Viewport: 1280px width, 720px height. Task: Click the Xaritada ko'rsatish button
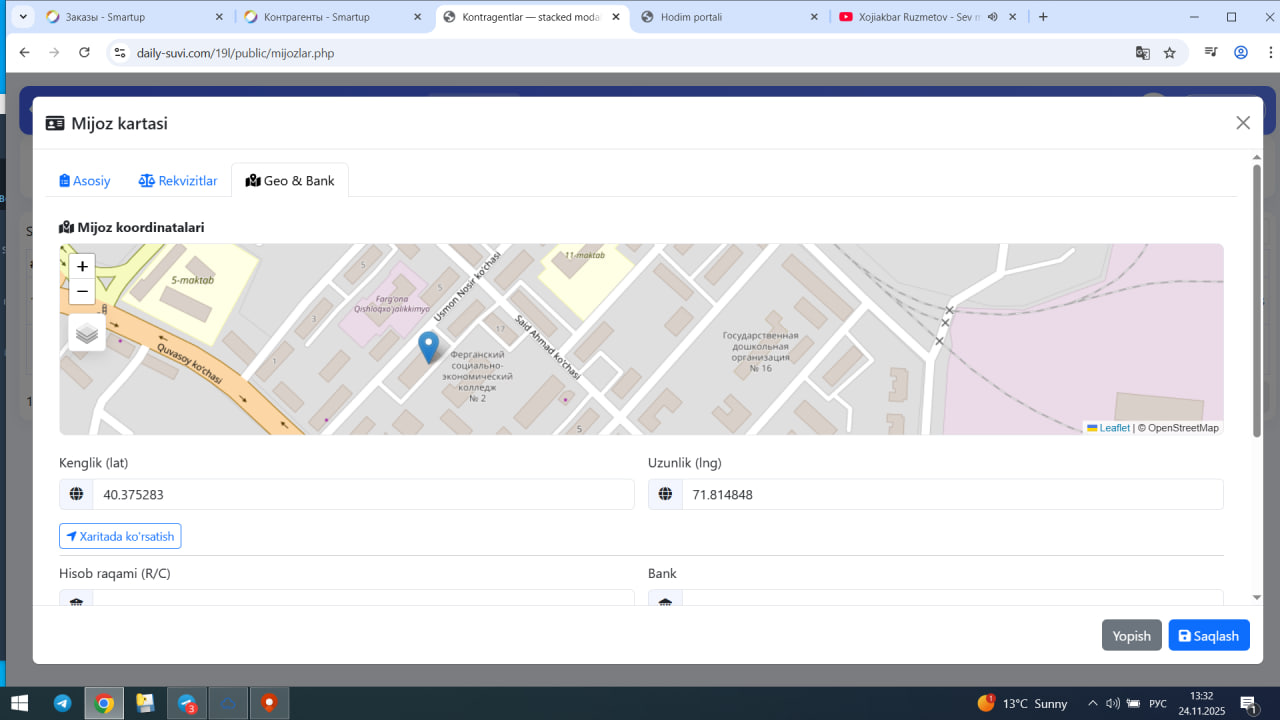(x=120, y=537)
